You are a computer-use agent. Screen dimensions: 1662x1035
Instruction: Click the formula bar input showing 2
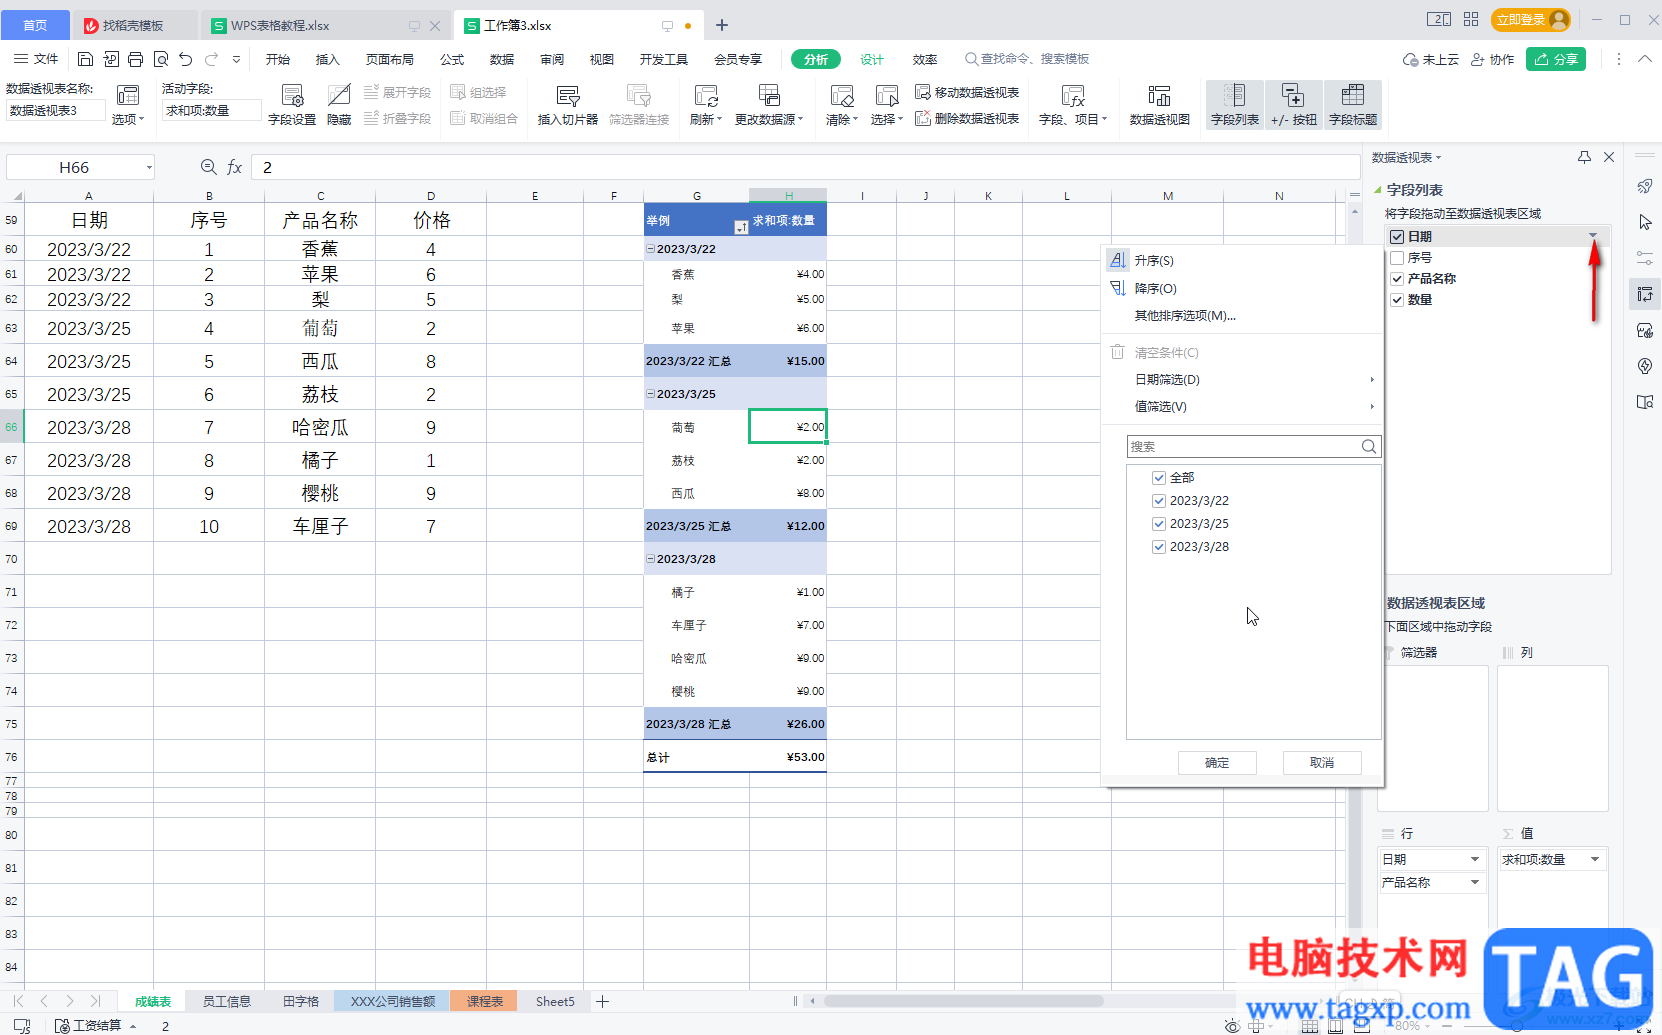(805, 167)
